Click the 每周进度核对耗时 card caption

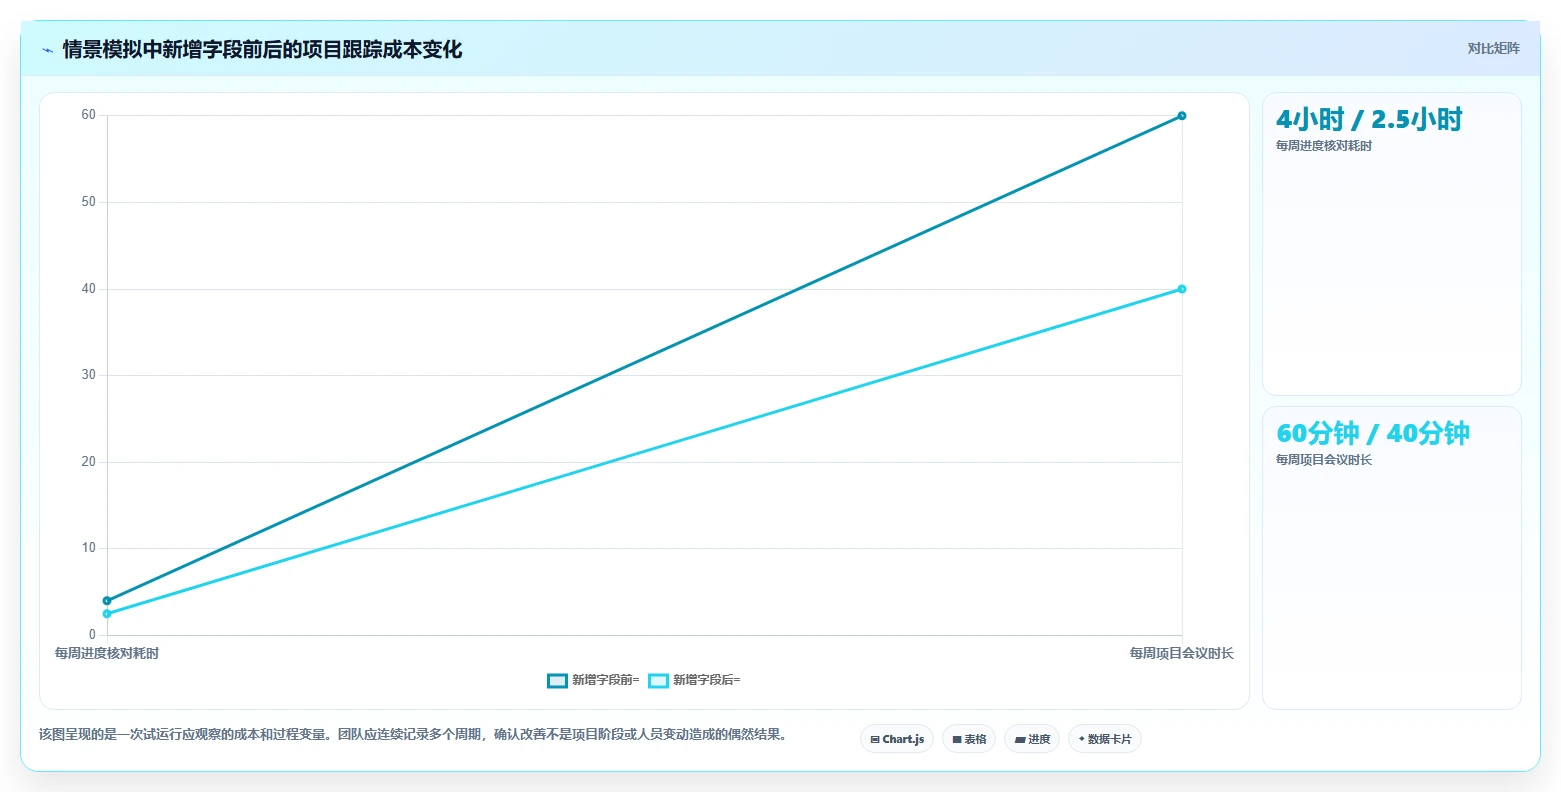1324,146
